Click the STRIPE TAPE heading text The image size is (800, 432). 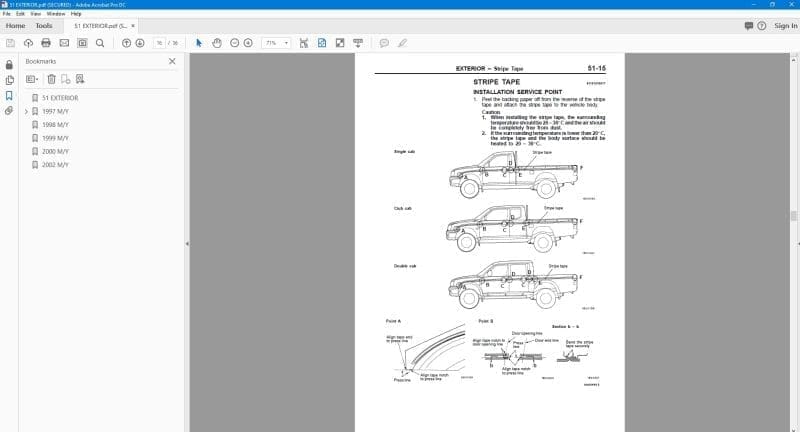[x=496, y=82]
